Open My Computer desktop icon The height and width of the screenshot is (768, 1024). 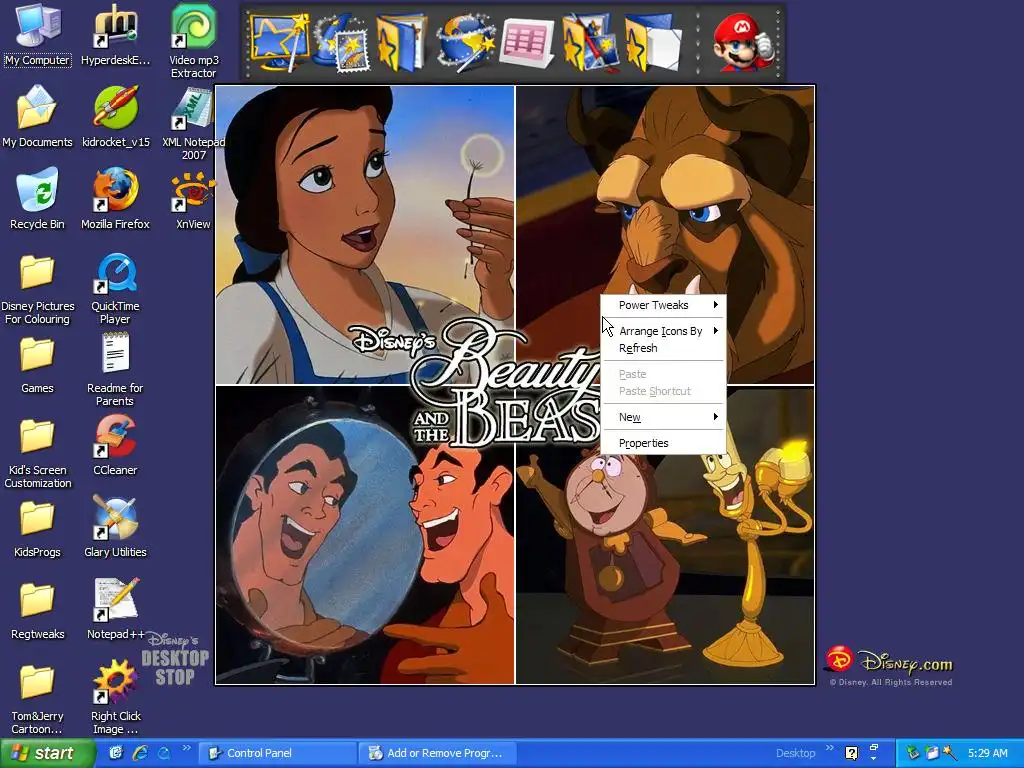(37, 35)
